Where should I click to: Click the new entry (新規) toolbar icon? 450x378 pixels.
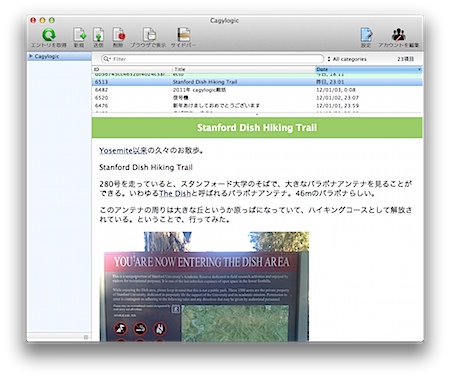[79, 35]
